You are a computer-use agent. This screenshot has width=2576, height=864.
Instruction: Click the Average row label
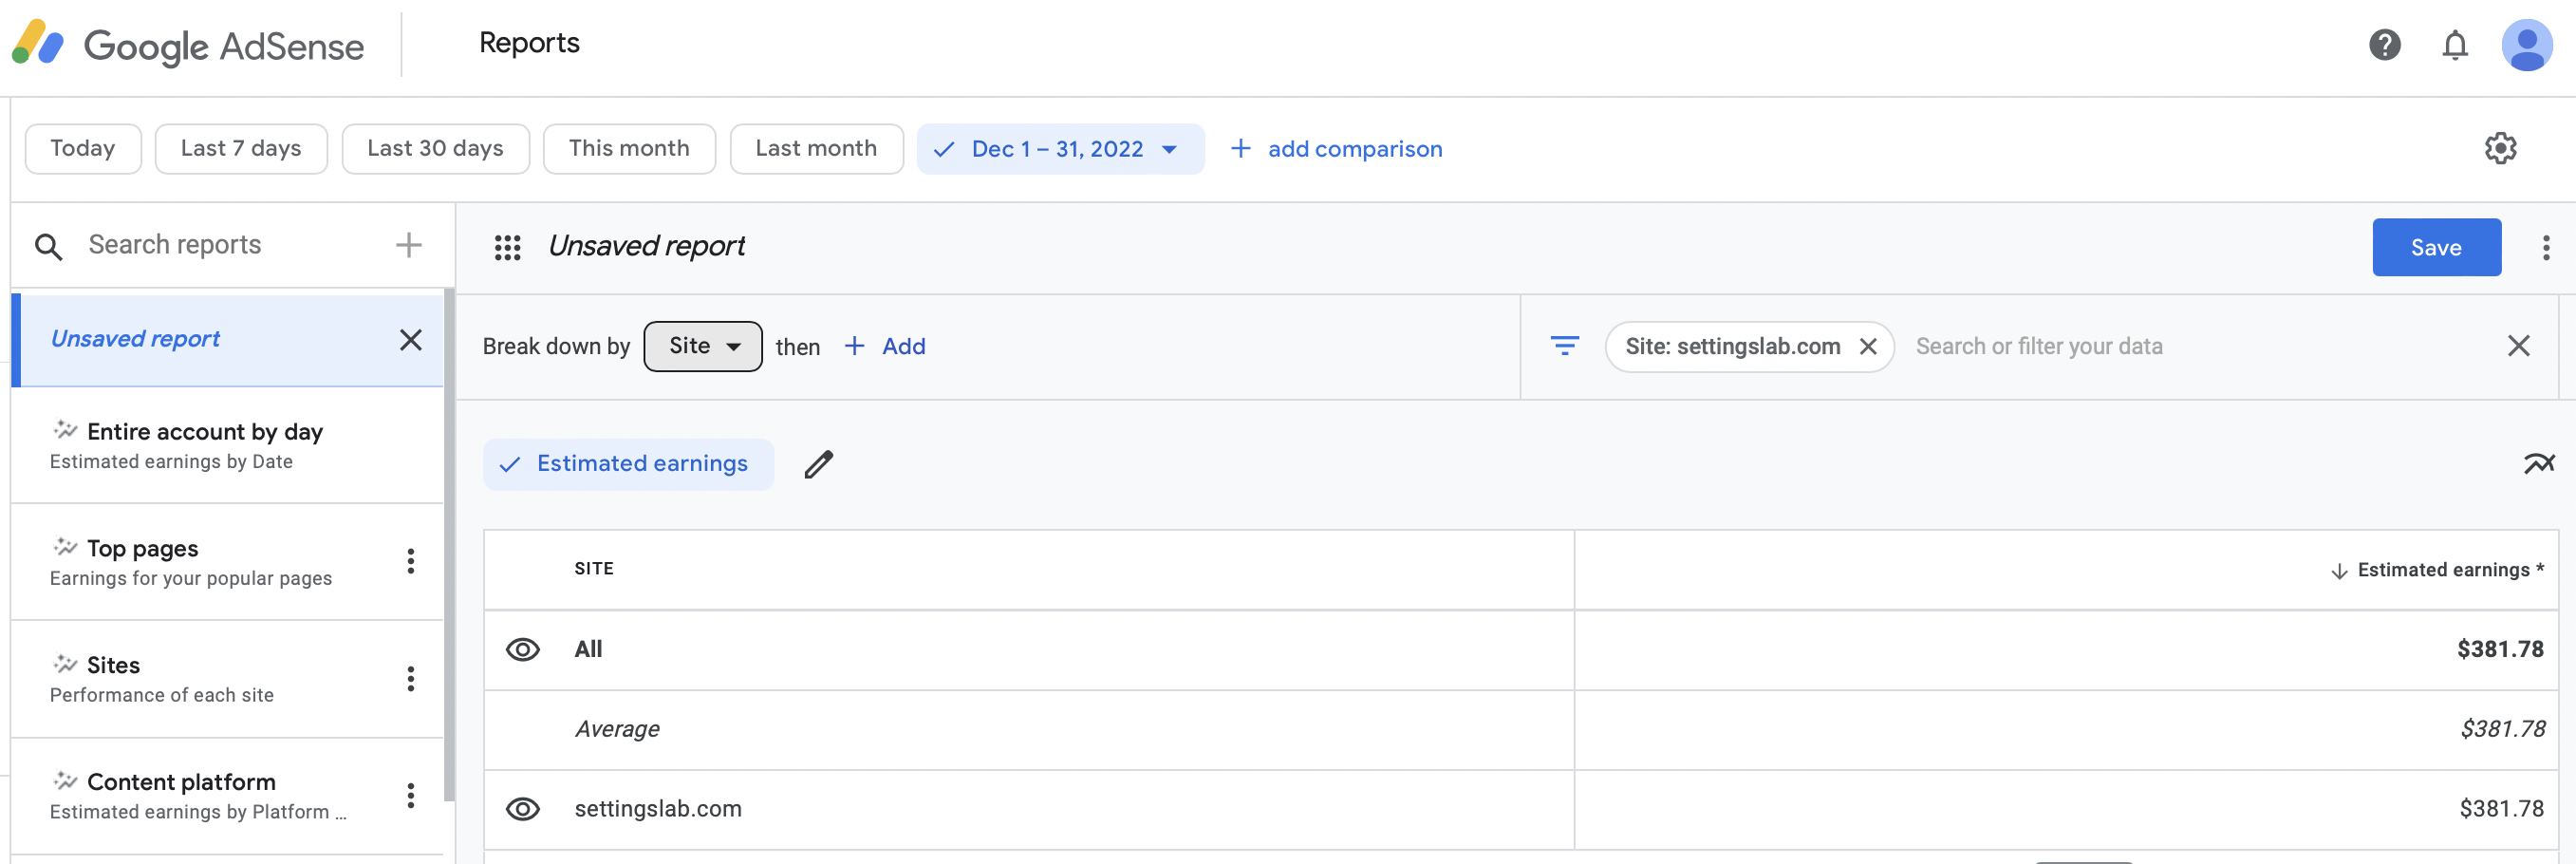617,729
